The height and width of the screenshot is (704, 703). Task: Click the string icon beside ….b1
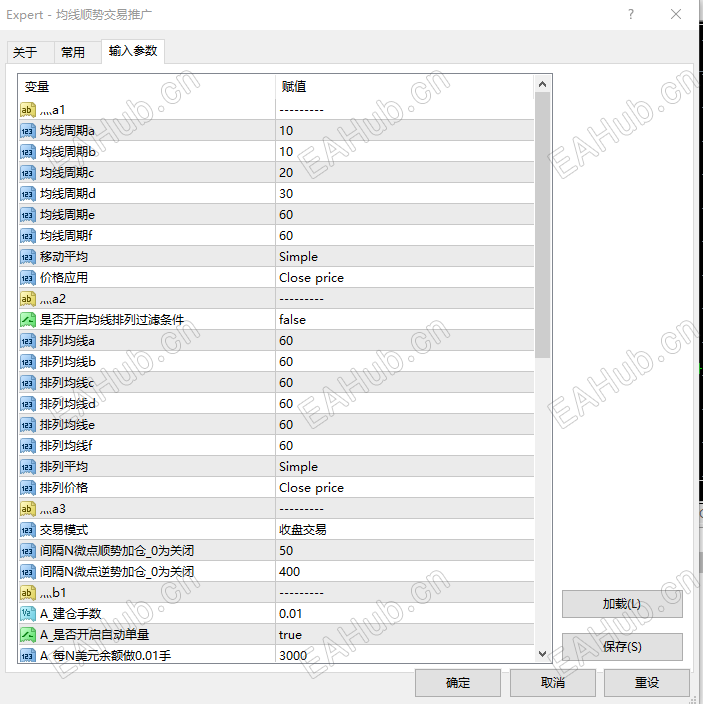coord(27,593)
